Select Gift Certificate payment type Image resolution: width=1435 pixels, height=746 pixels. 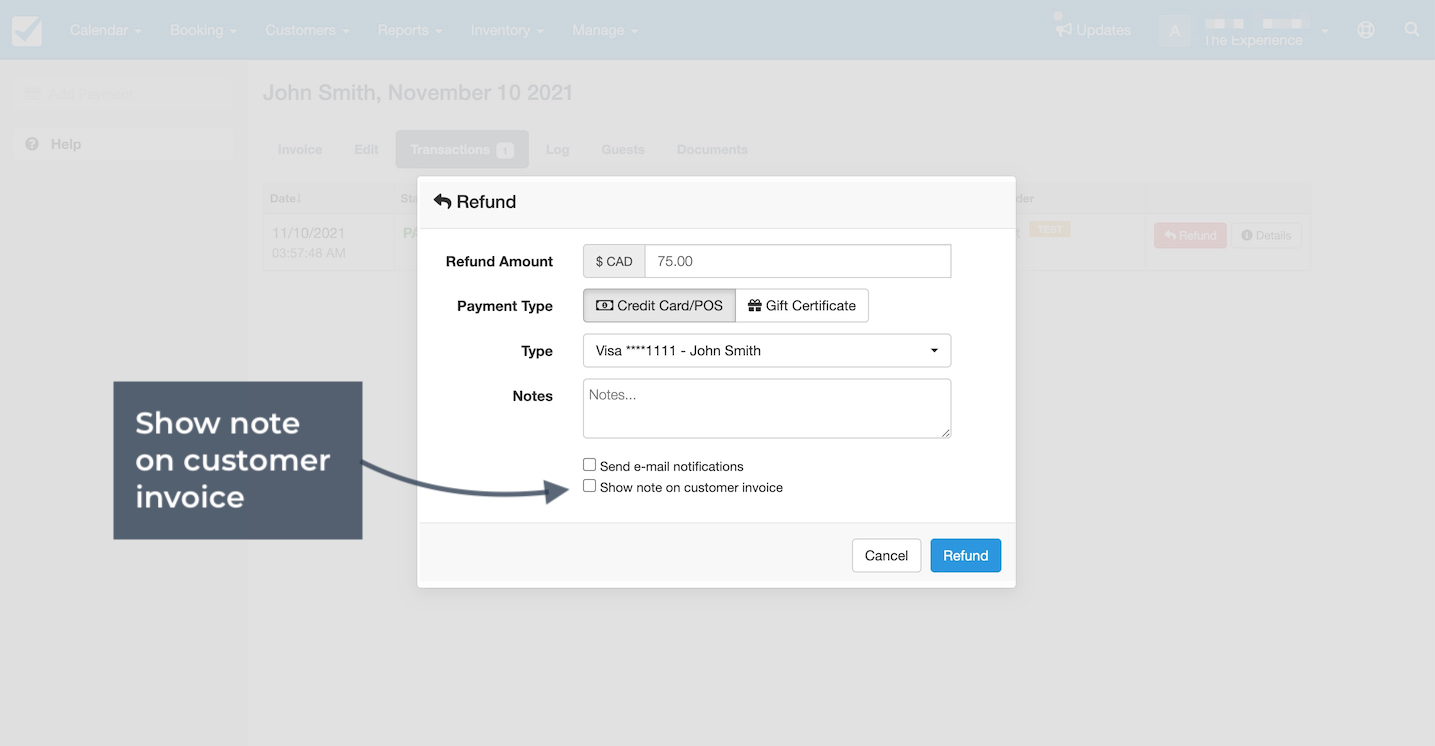click(802, 306)
